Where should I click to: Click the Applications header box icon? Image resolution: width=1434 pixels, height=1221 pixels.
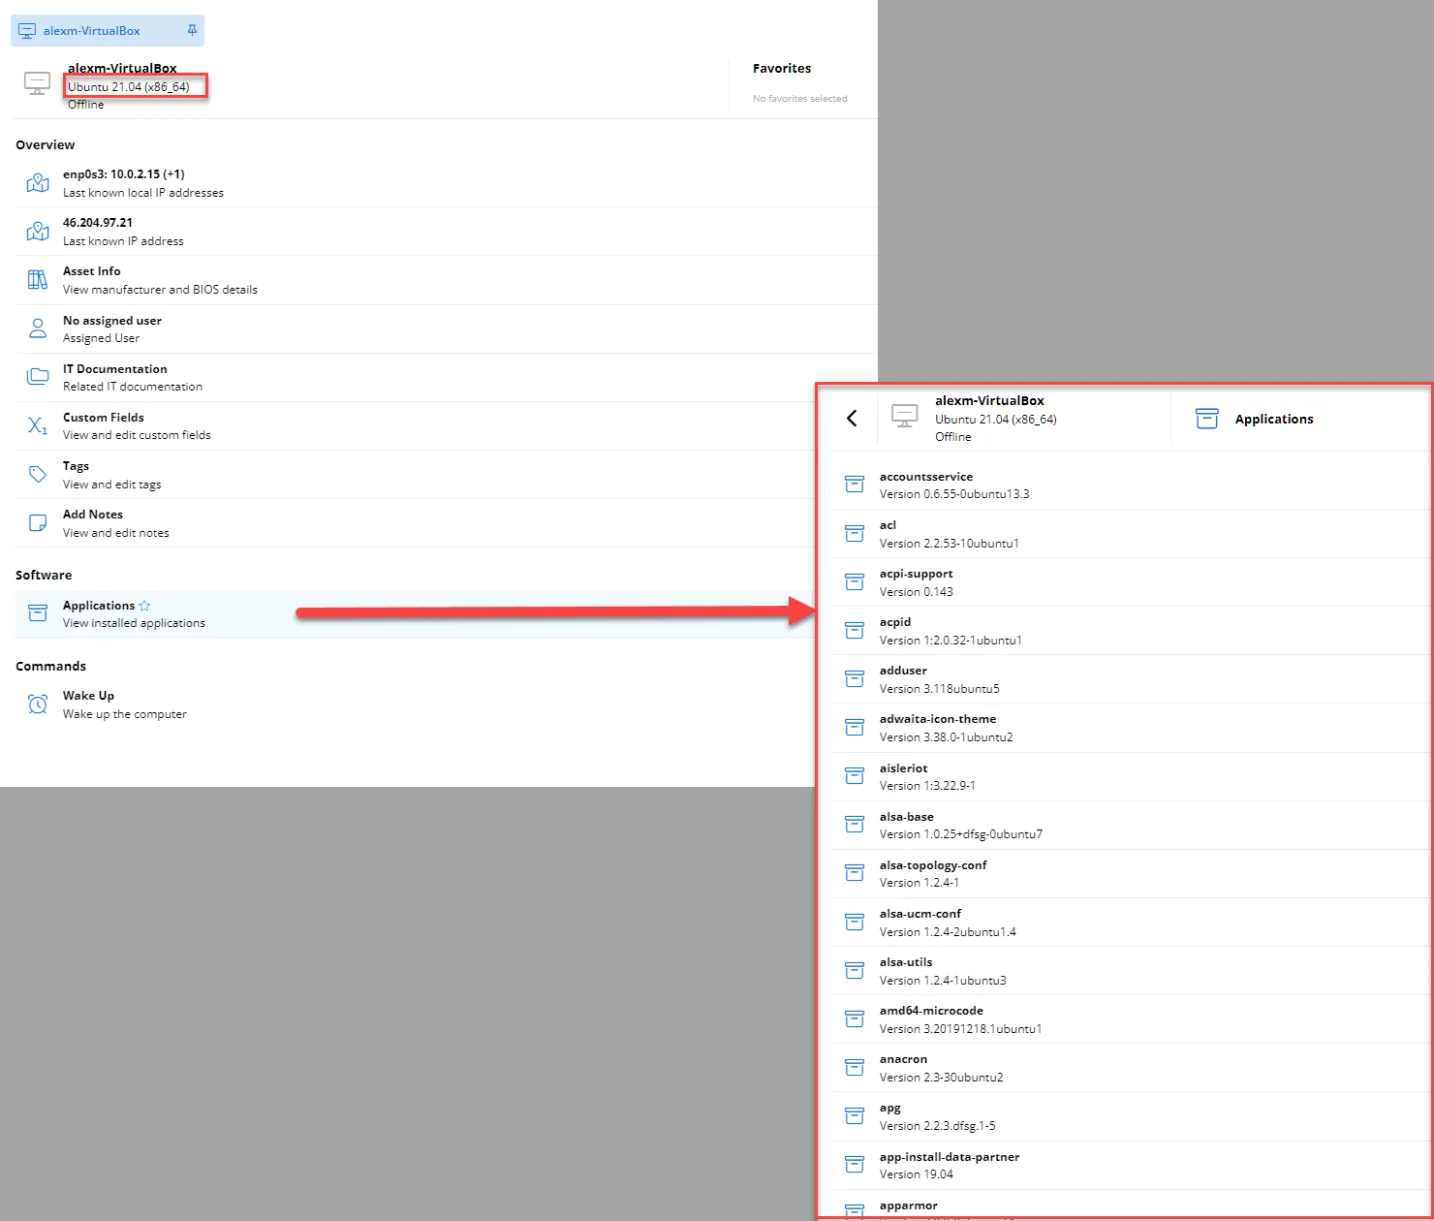coord(1207,419)
